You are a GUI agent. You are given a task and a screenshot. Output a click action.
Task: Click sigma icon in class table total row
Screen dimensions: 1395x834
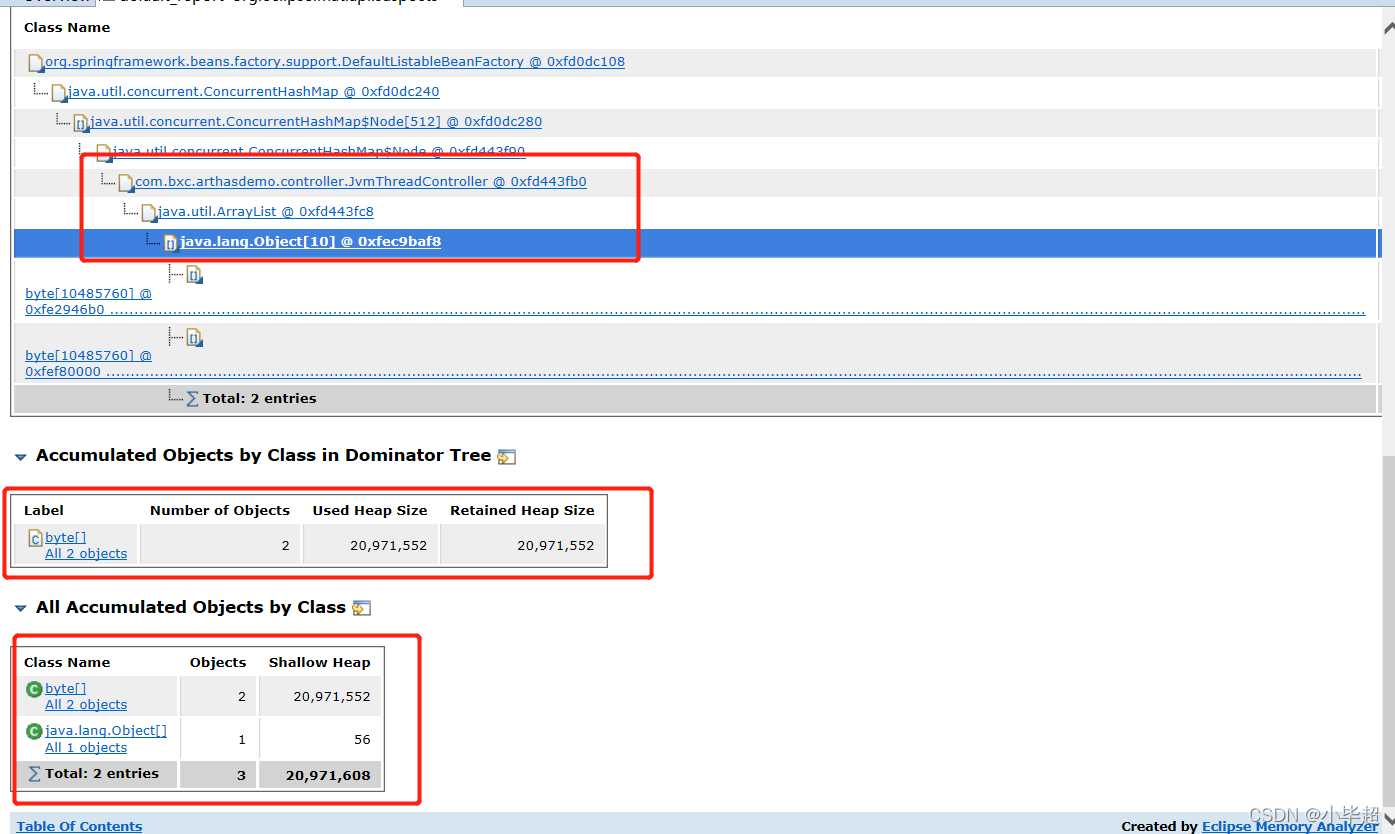34,774
